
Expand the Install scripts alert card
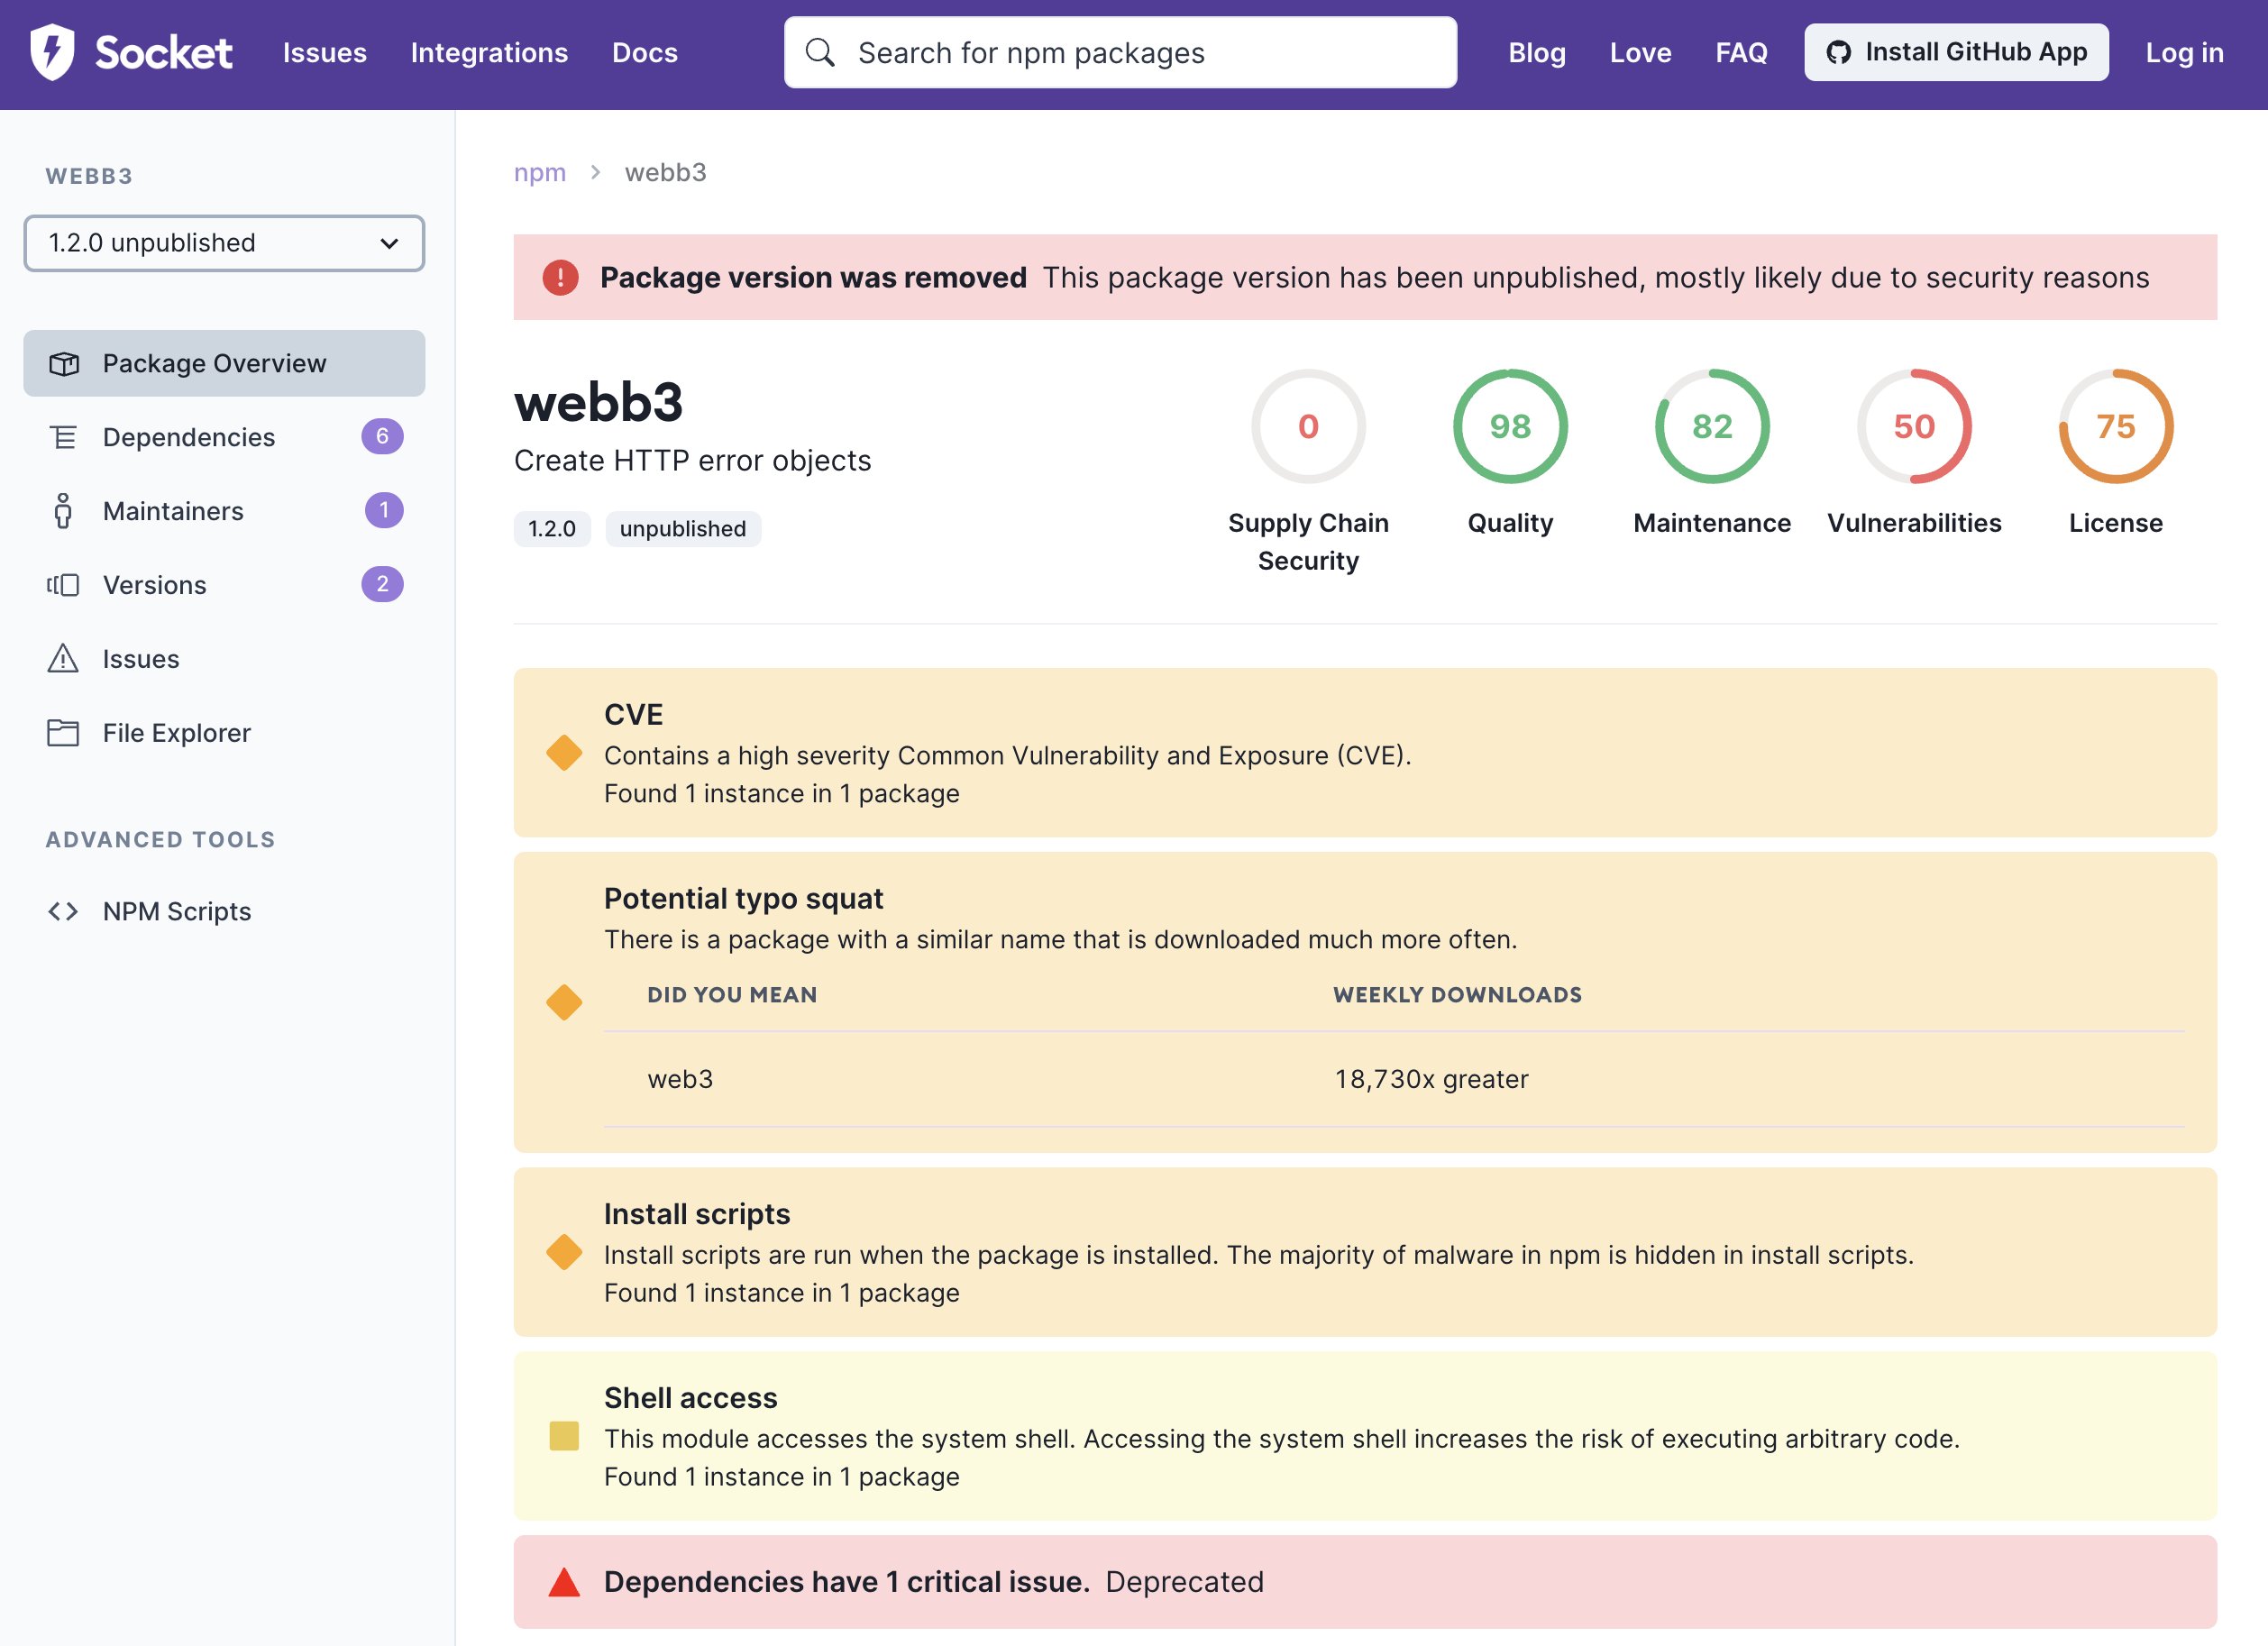pos(1364,1252)
